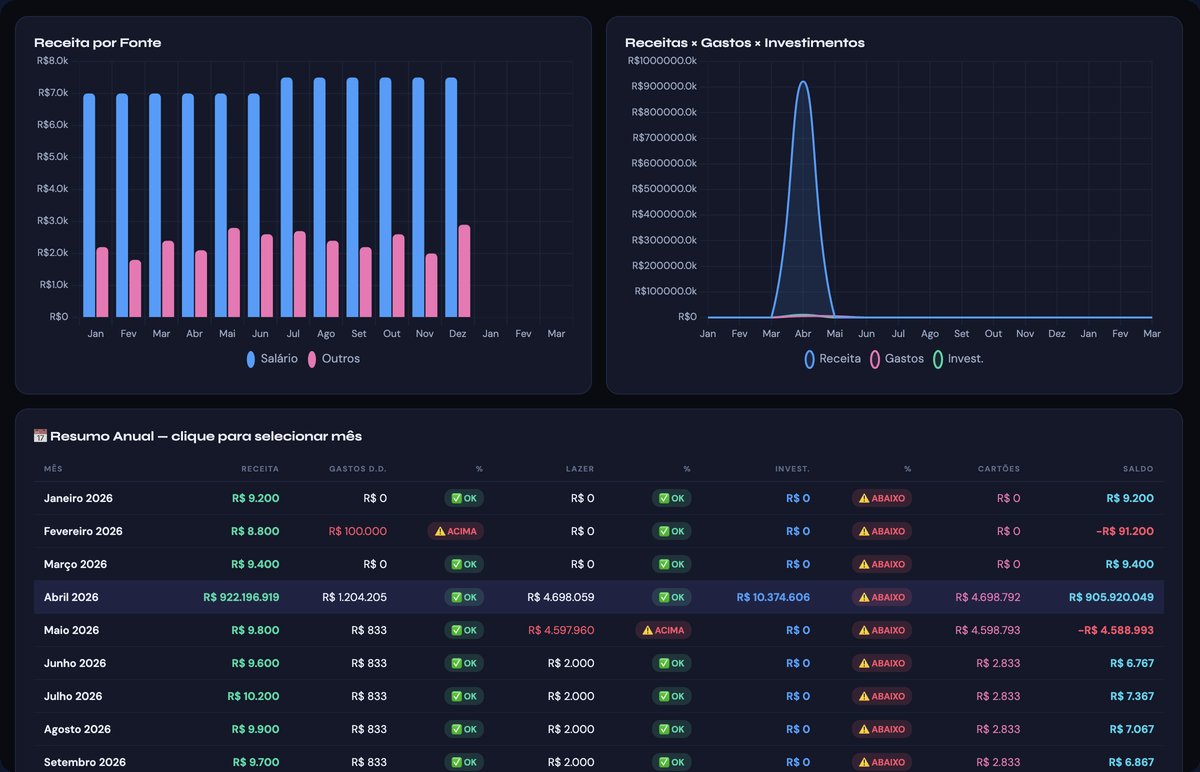Click the pink Outros bar for Dez
The image size is (1200, 772).
pyautogui.click(x=464, y=271)
